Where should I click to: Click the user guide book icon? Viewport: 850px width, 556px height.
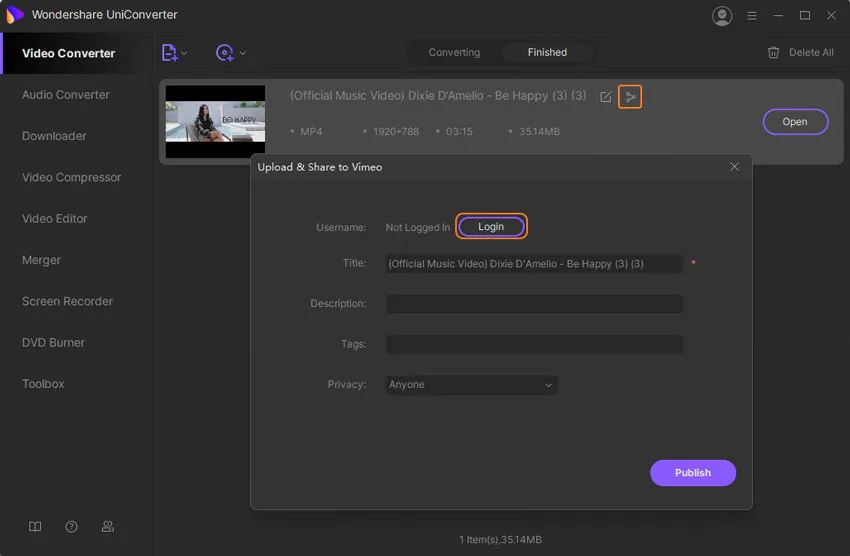pyautogui.click(x=35, y=527)
